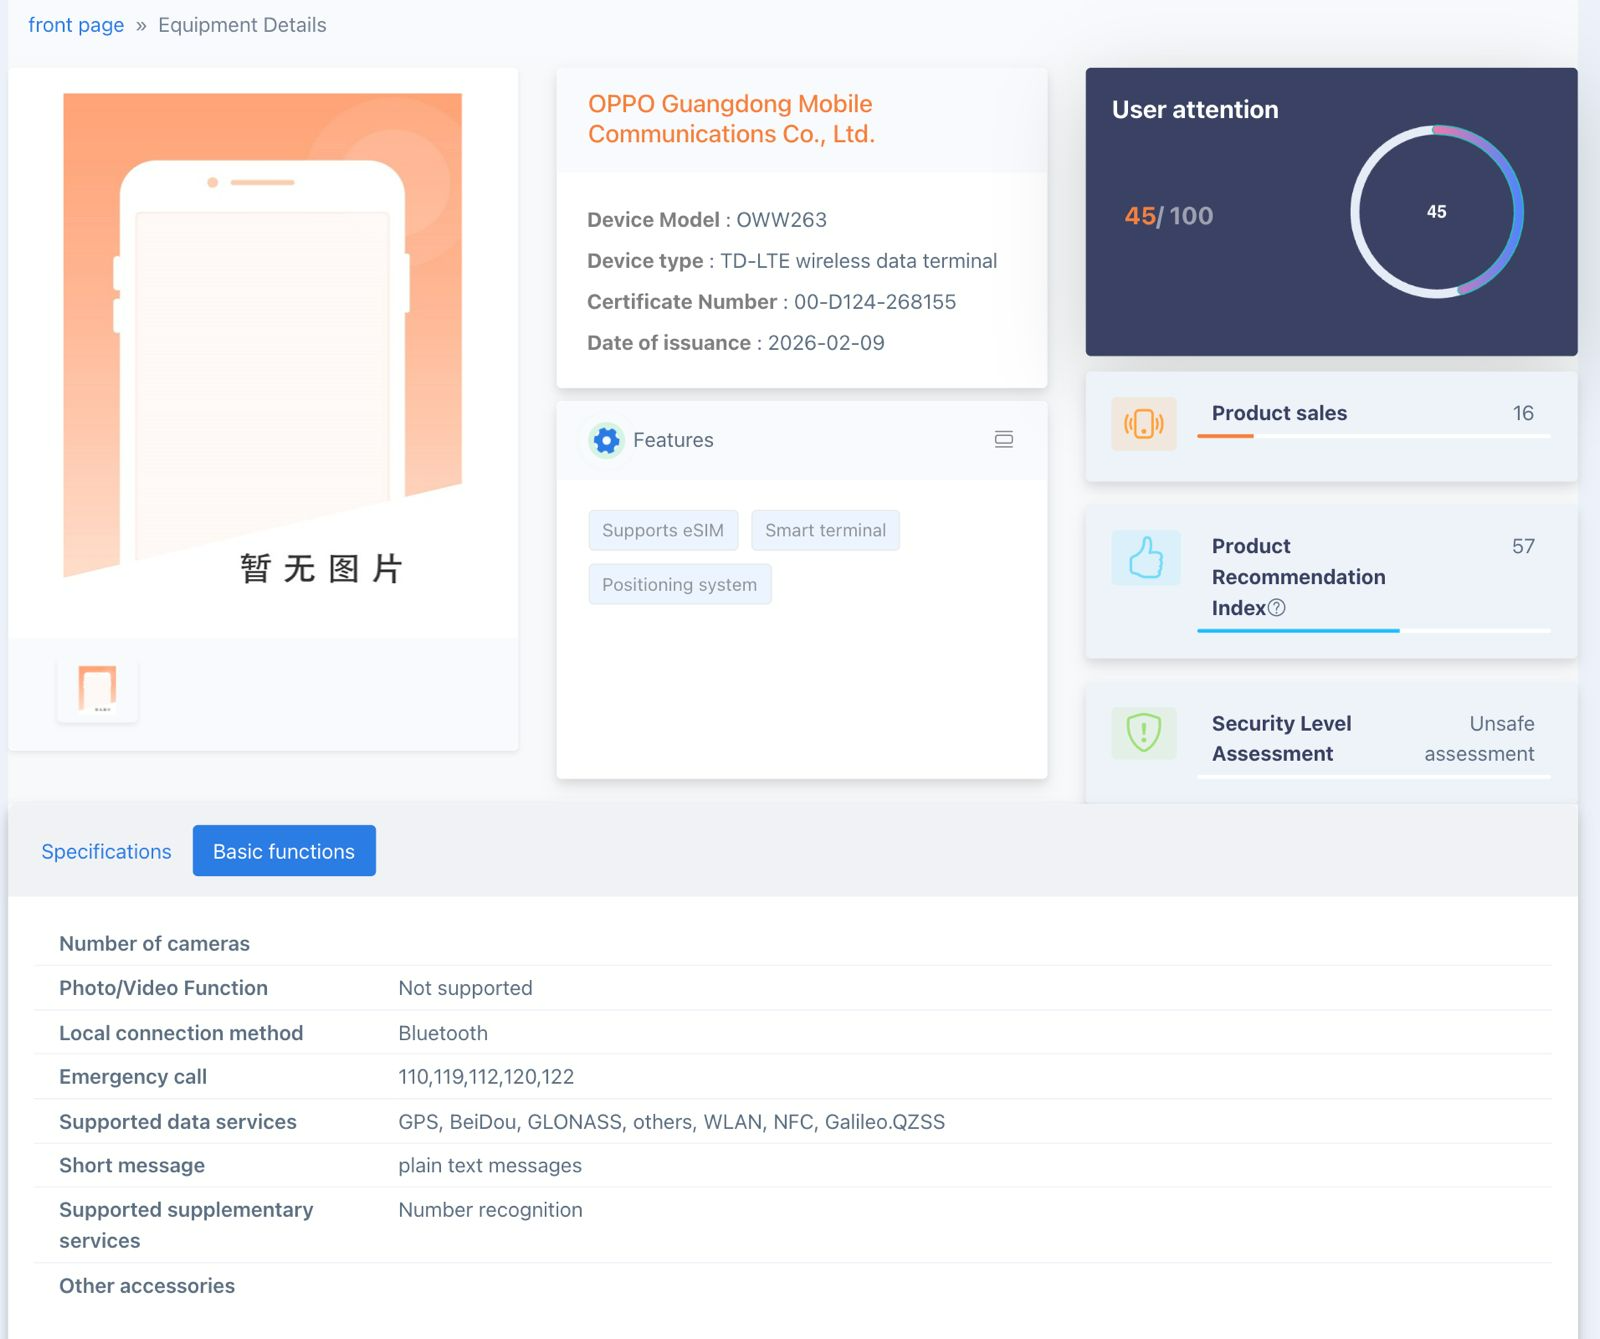Click the Product sales vibrating phone icon
Screen dimensions: 1600x1339
1143,424
